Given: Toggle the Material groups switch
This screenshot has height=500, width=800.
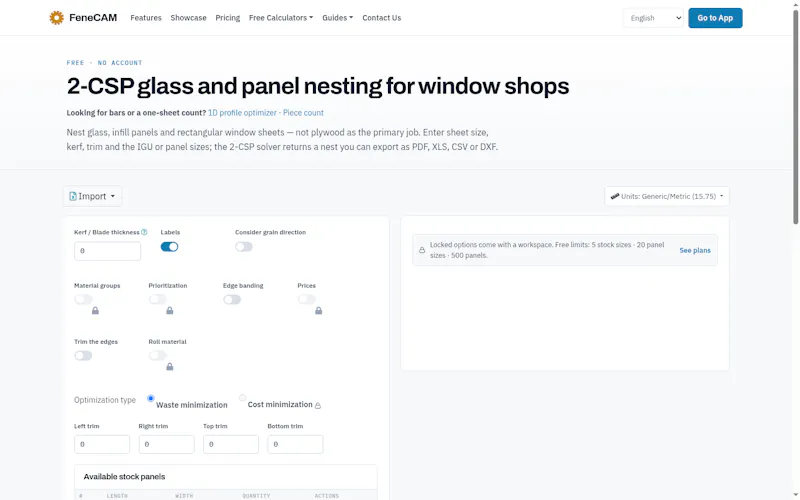Looking at the screenshot, I should pyautogui.click(x=83, y=299).
